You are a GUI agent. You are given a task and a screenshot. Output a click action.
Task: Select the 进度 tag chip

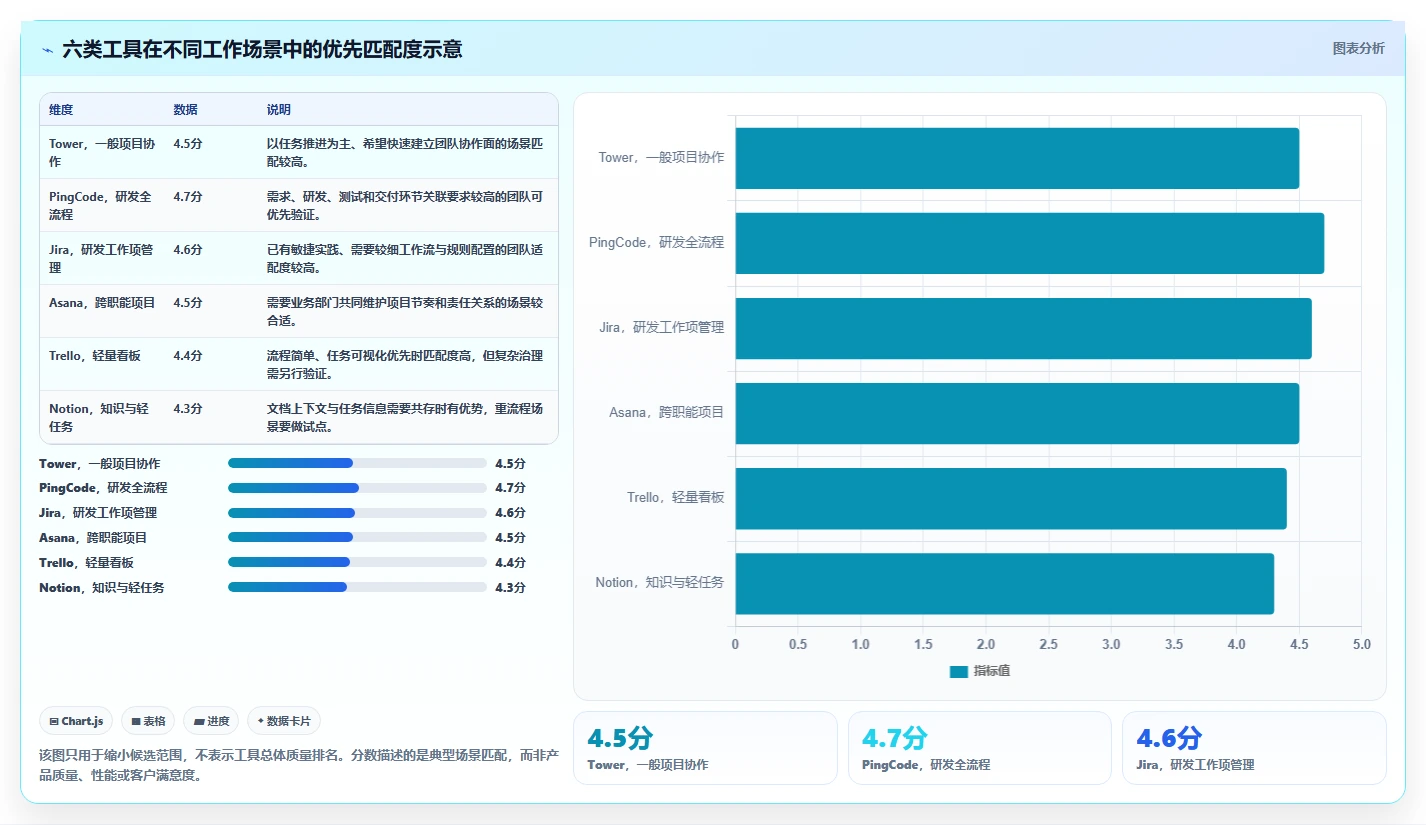tap(211, 721)
